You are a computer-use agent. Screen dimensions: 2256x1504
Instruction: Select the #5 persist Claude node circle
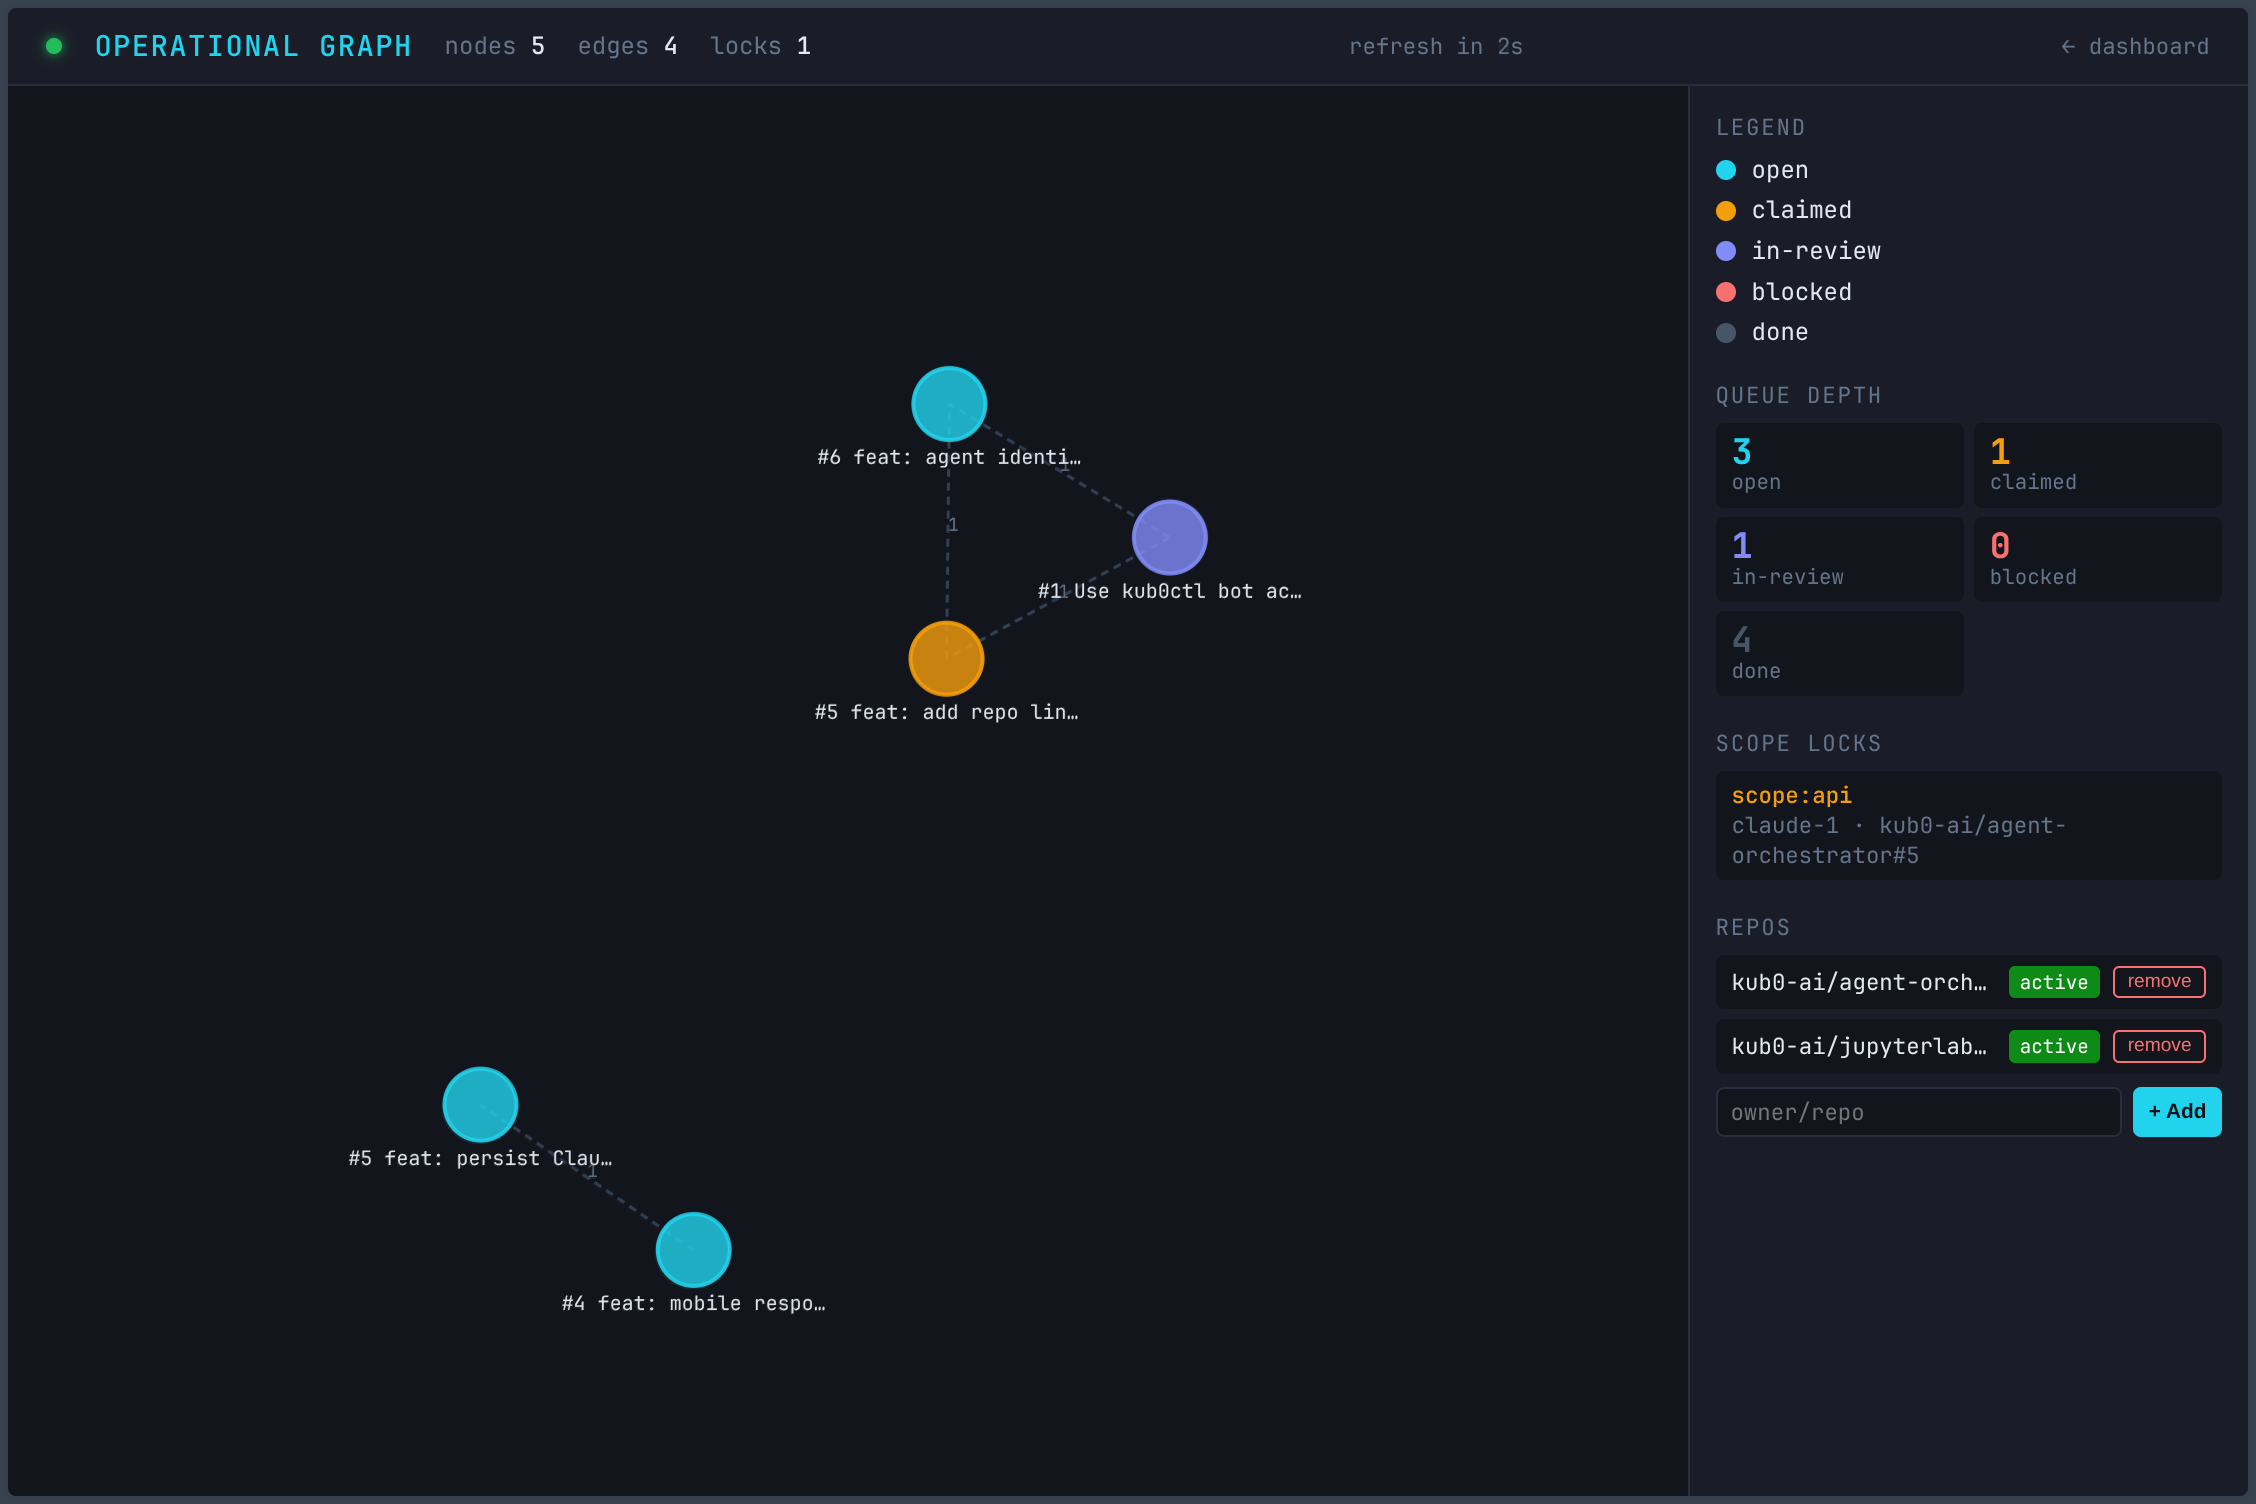click(x=480, y=1104)
